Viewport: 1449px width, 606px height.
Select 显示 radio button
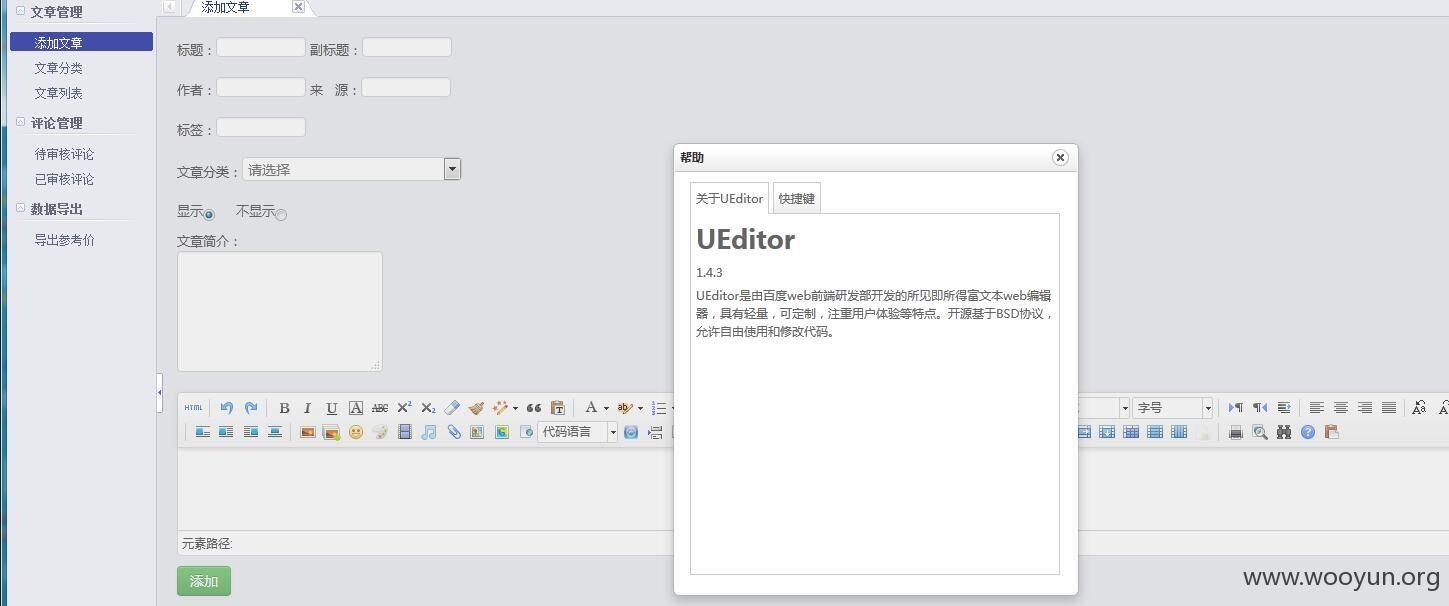209,214
